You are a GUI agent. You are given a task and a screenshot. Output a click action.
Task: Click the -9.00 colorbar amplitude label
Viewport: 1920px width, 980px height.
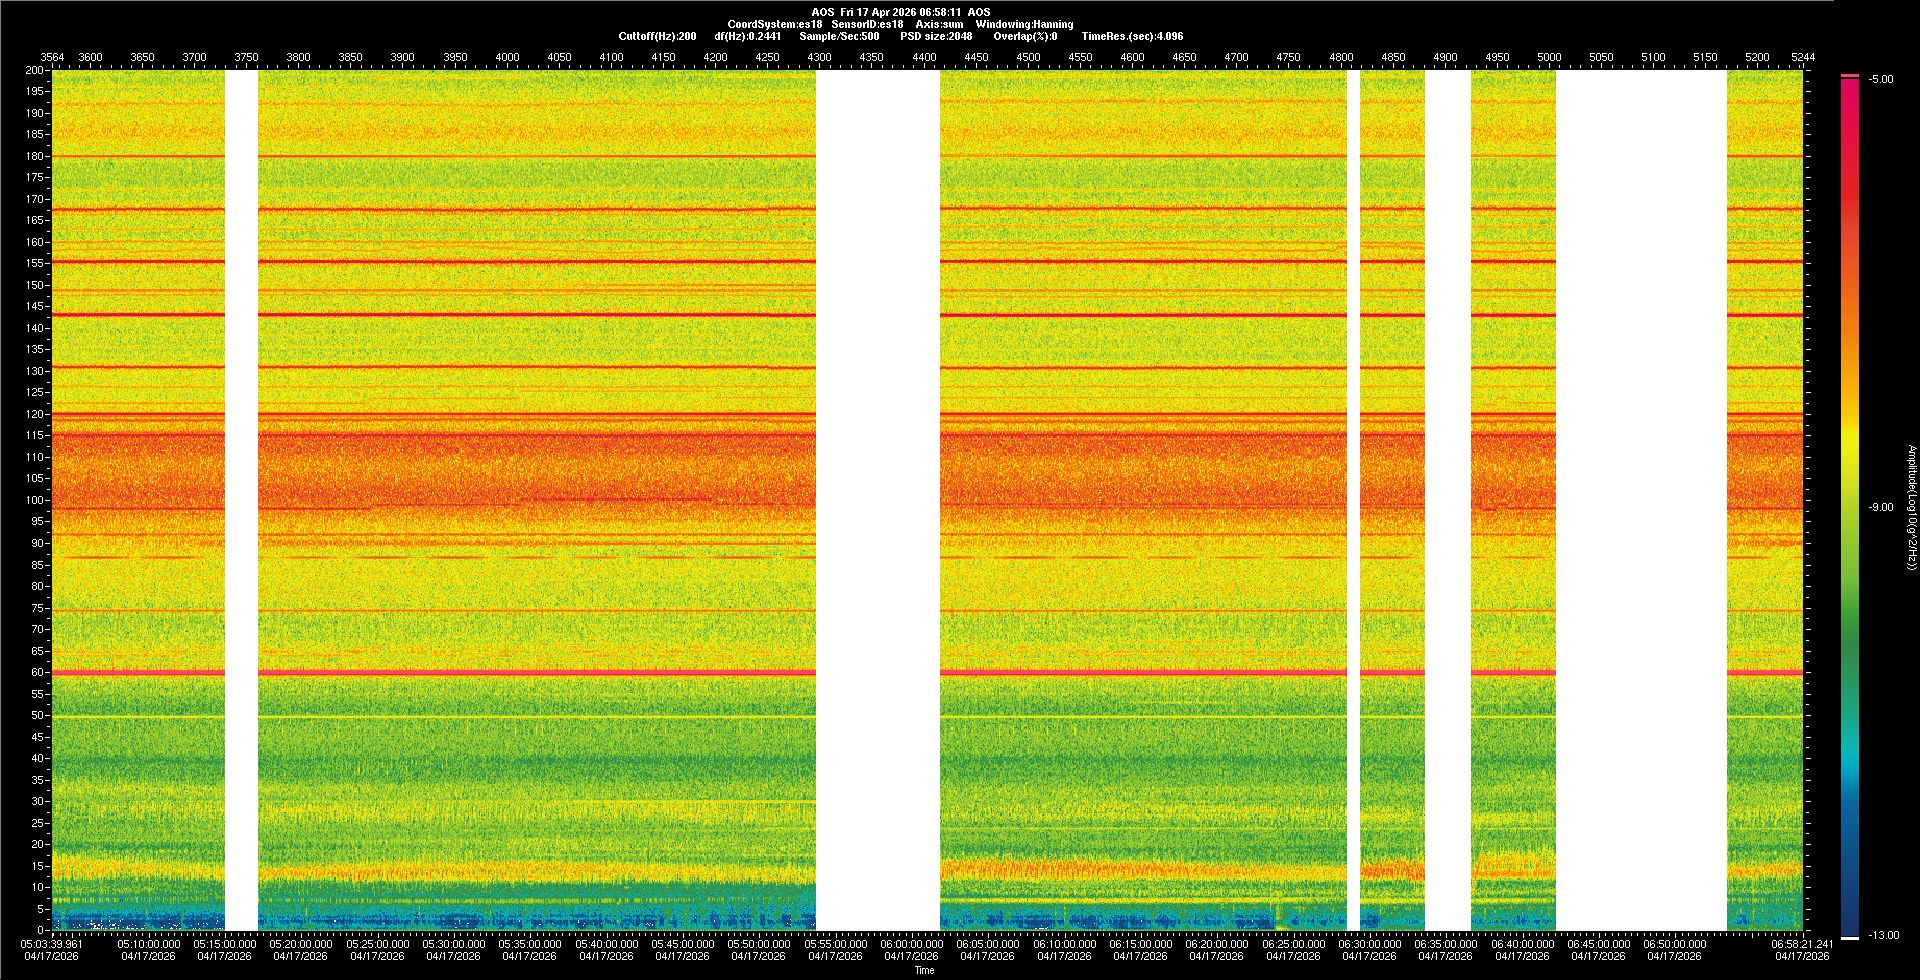click(1880, 508)
